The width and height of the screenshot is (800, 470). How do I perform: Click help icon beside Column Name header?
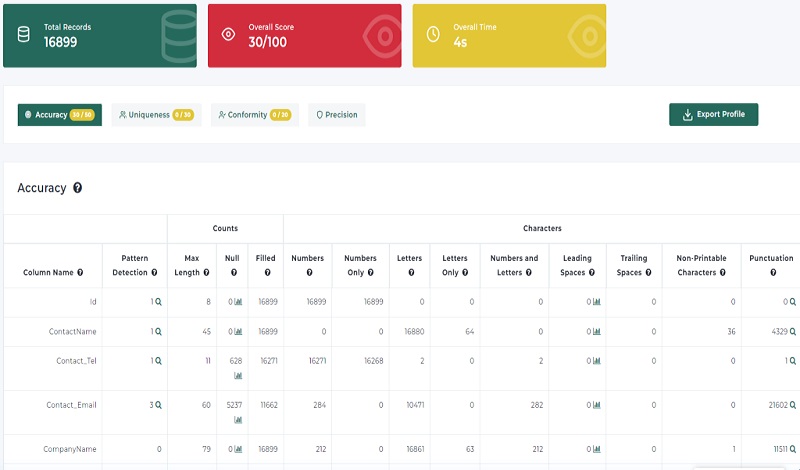point(80,273)
